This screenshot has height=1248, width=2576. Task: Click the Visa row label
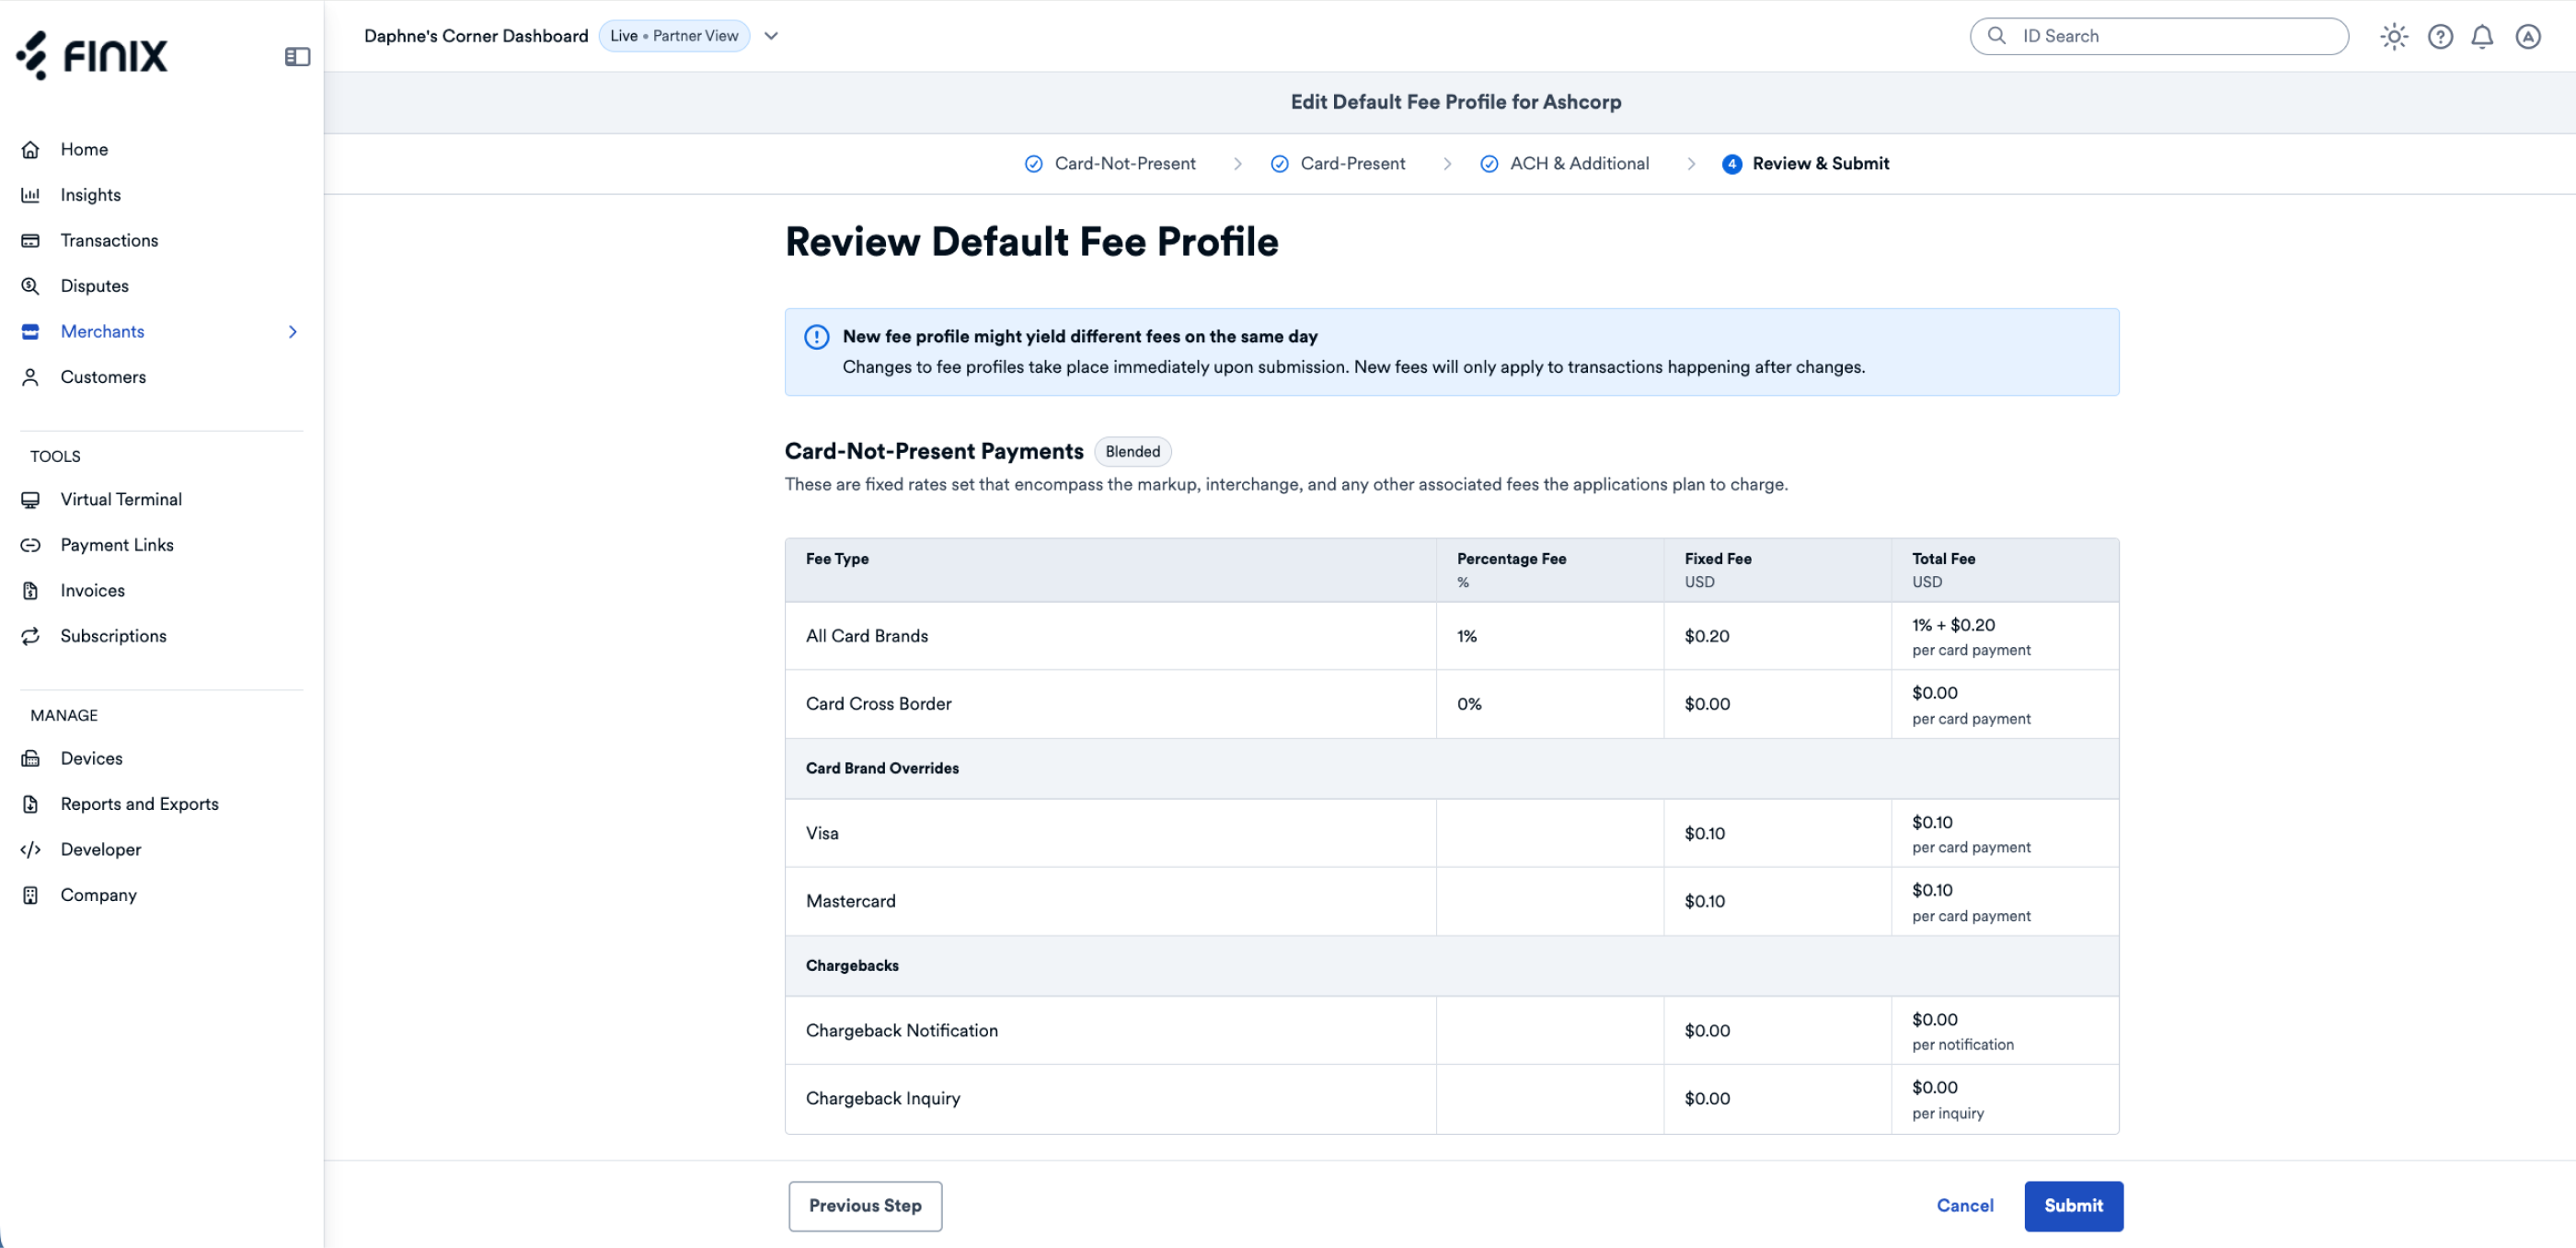(x=822, y=833)
